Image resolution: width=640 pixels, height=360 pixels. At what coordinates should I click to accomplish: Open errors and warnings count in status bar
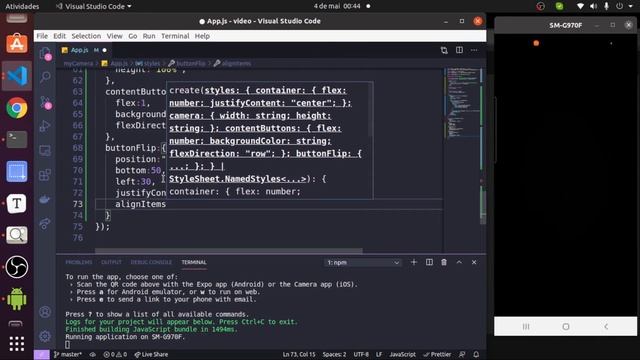point(115,354)
